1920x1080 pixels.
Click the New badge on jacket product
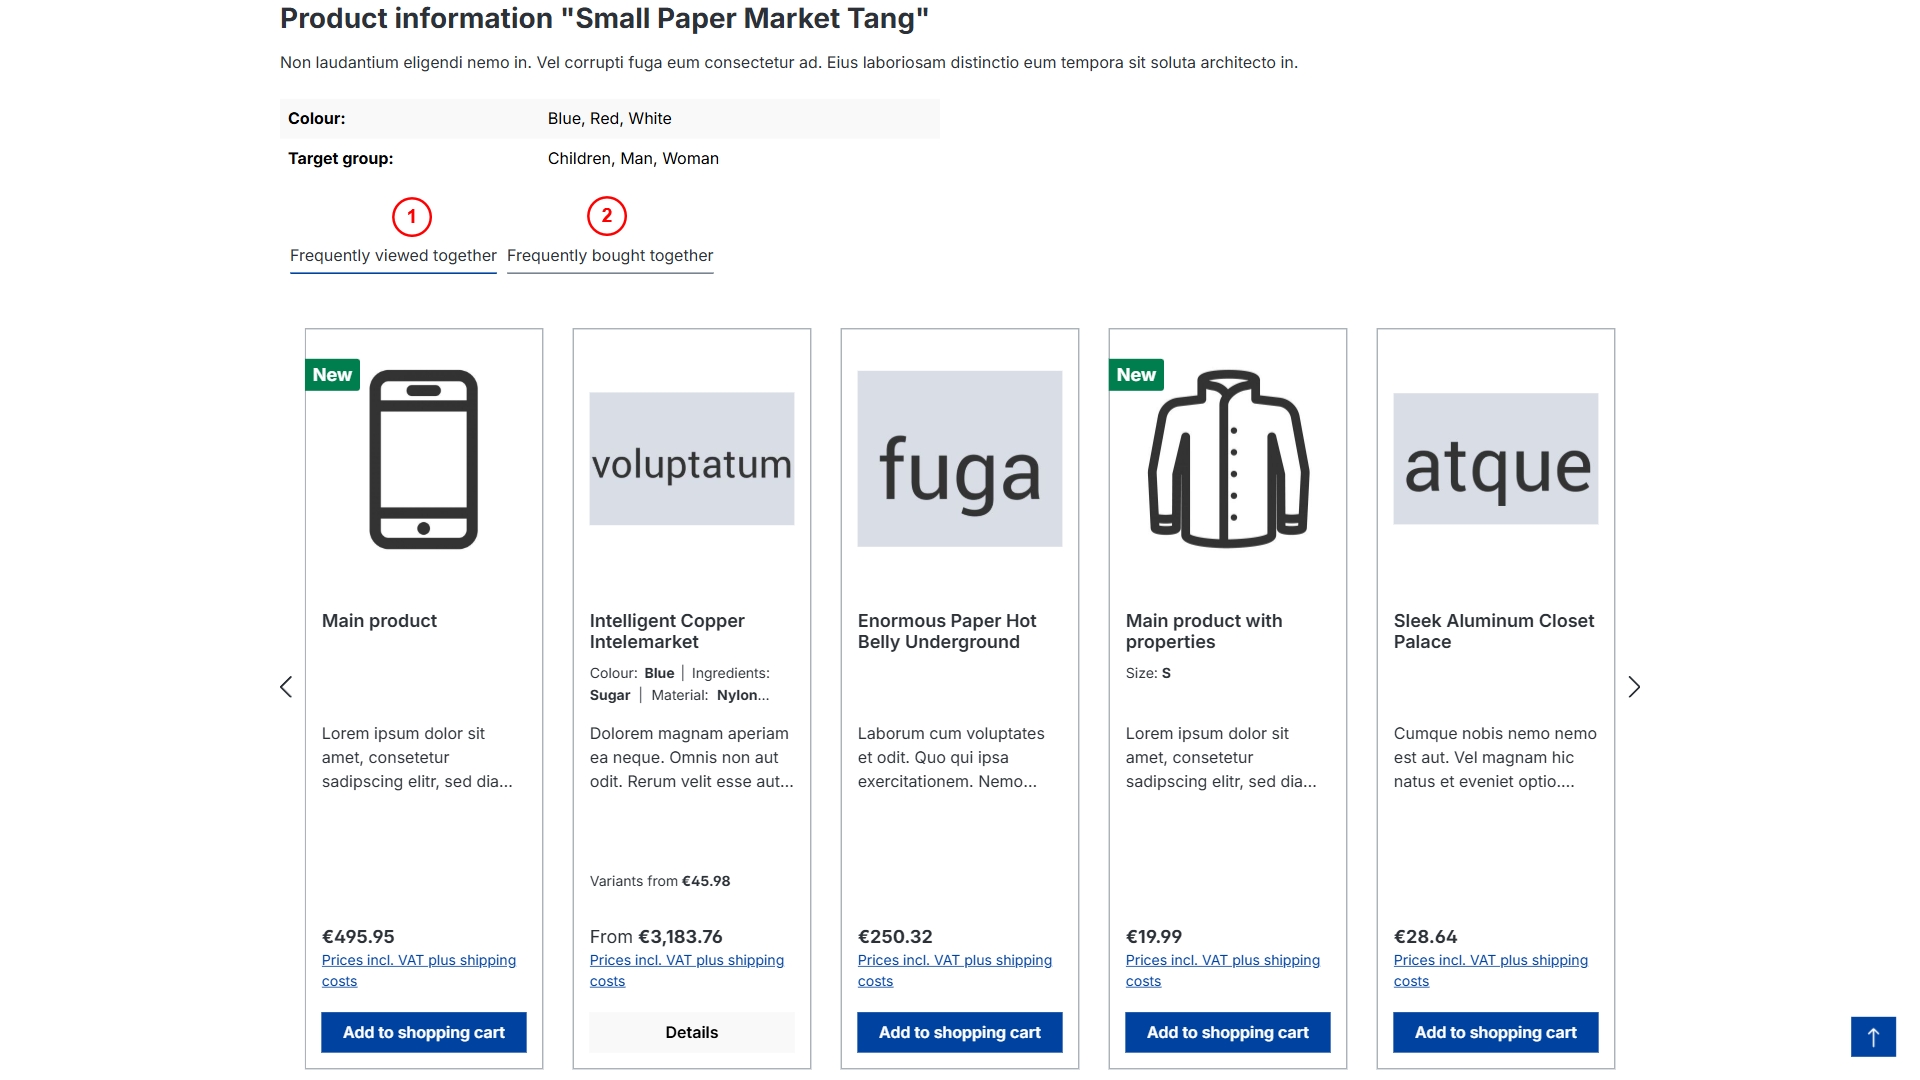click(1136, 375)
